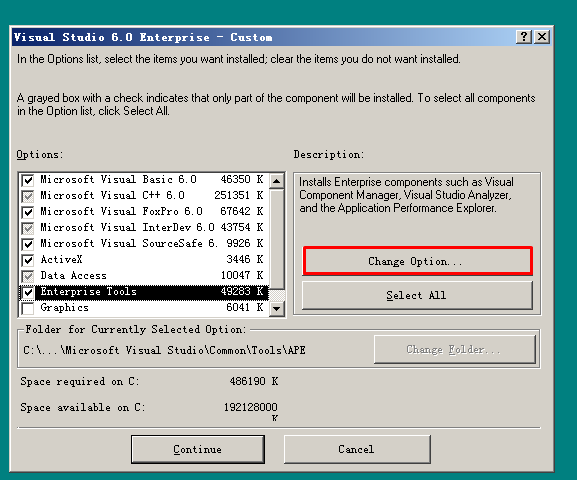Image resolution: width=577 pixels, height=480 pixels.
Task: Click the Select All button
Action: point(417,295)
